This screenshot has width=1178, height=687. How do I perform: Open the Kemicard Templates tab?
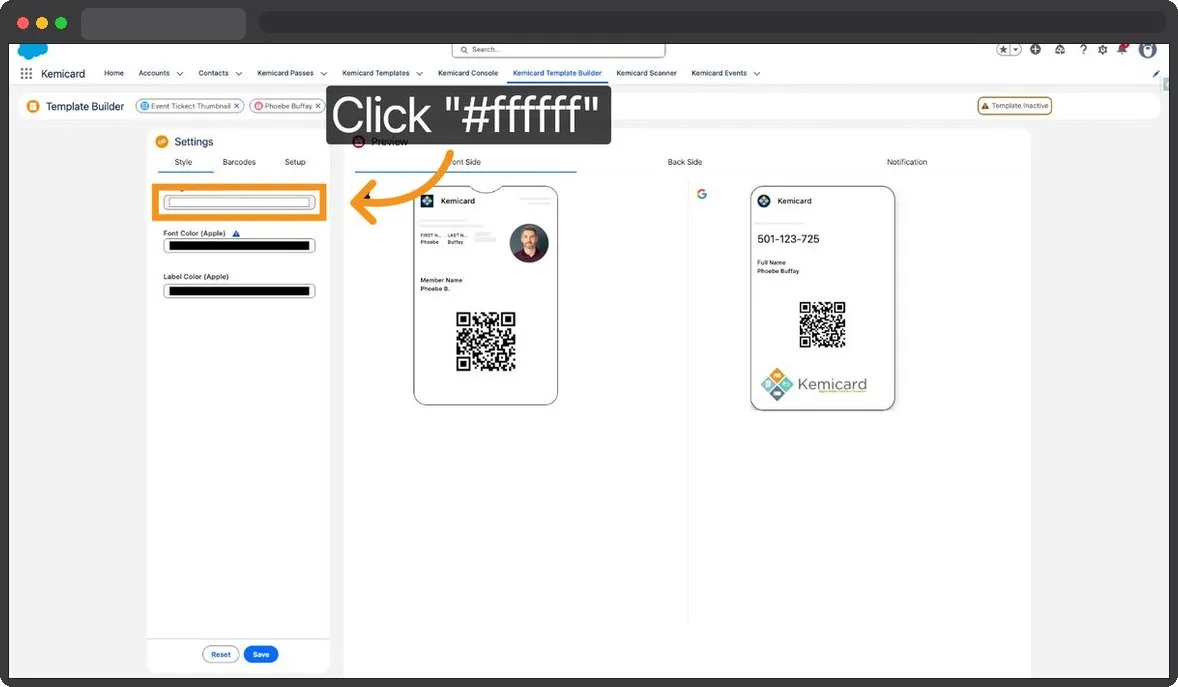(376, 73)
